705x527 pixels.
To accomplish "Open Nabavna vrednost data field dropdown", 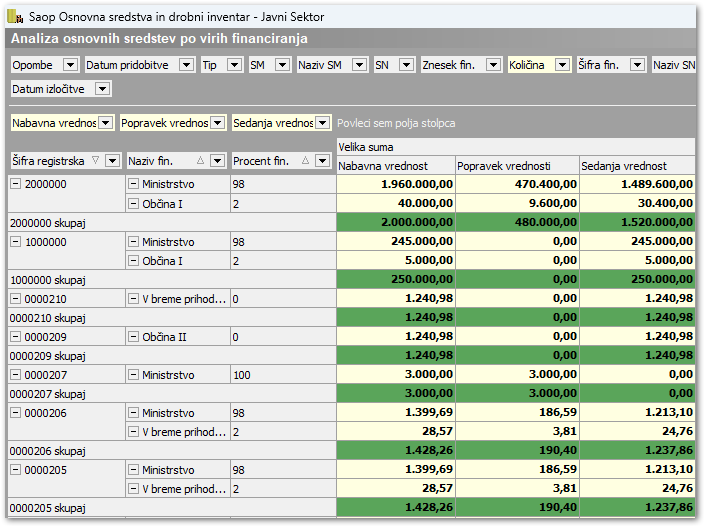I will click(105, 123).
